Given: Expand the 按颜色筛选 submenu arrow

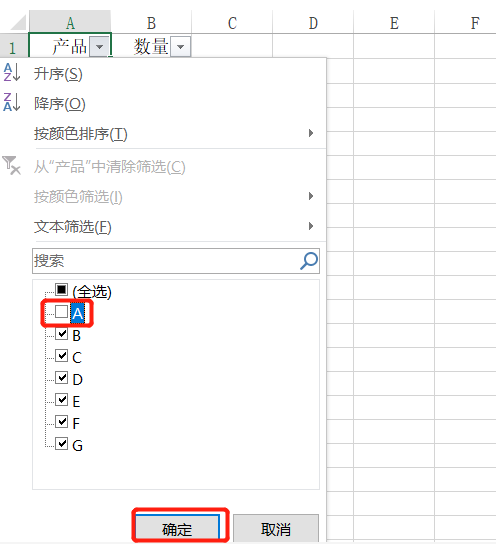Looking at the screenshot, I should (311, 196).
